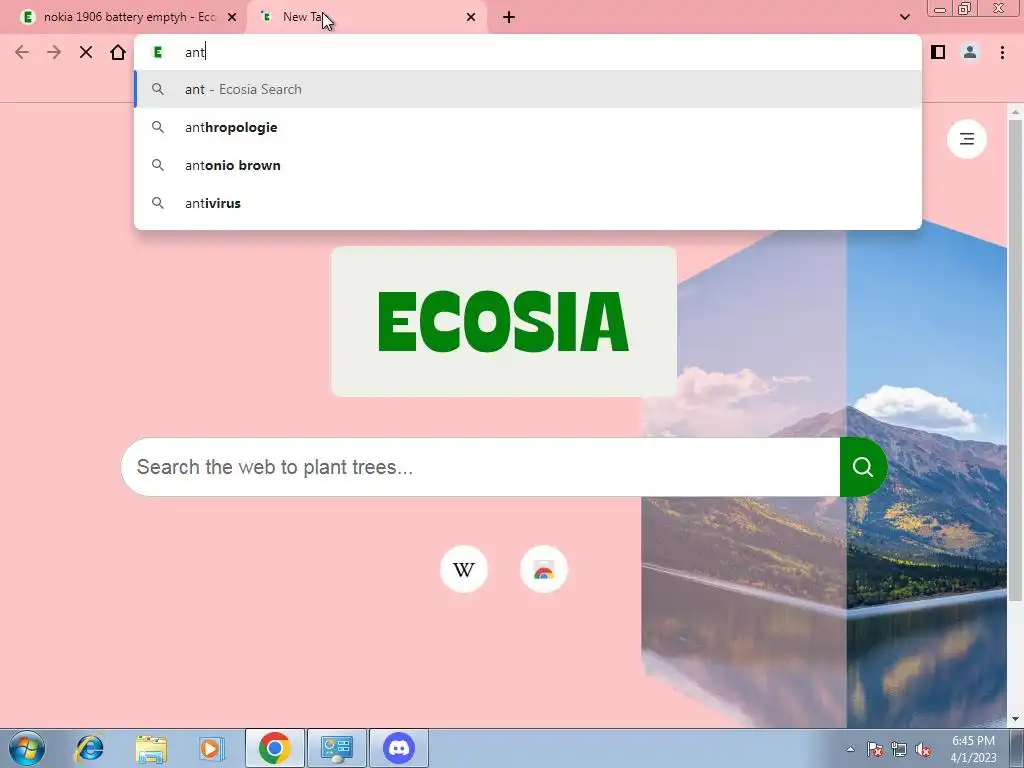Open the profile avatar icon
Image resolution: width=1024 pixels, height=768 pixels.
970,52
